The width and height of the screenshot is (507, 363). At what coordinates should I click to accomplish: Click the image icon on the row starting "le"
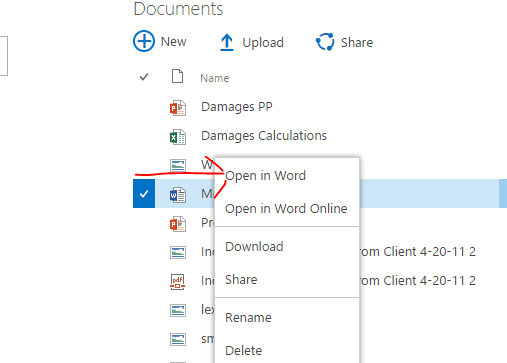(x=178, y=311)
